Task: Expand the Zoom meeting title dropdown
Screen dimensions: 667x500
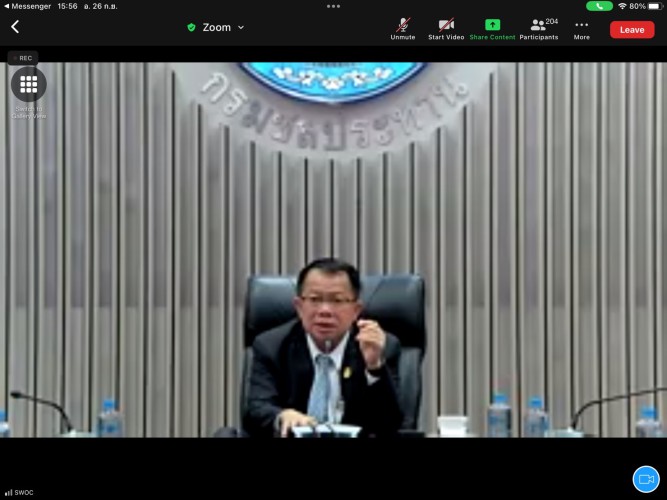Action: point(240,28)
